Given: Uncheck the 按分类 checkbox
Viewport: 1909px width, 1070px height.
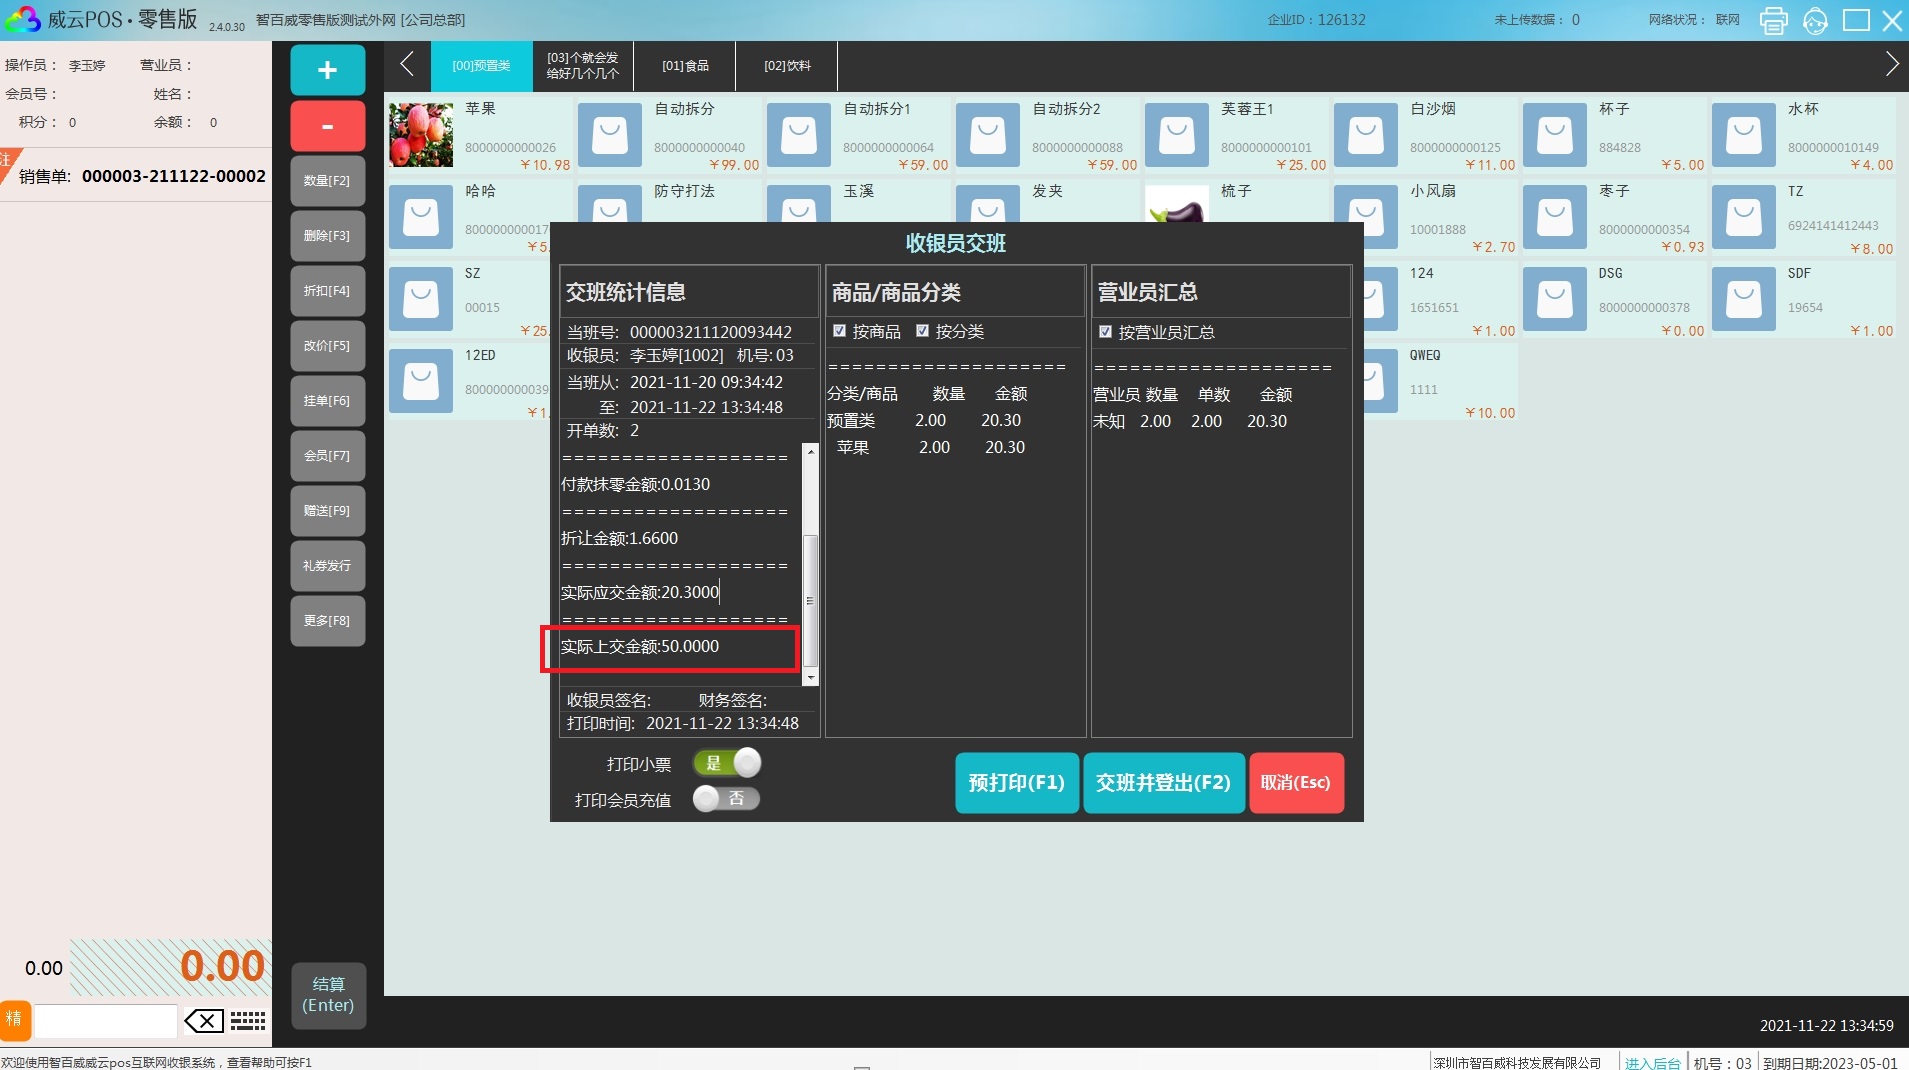Looking at the screenshot, I should point(922,331).
